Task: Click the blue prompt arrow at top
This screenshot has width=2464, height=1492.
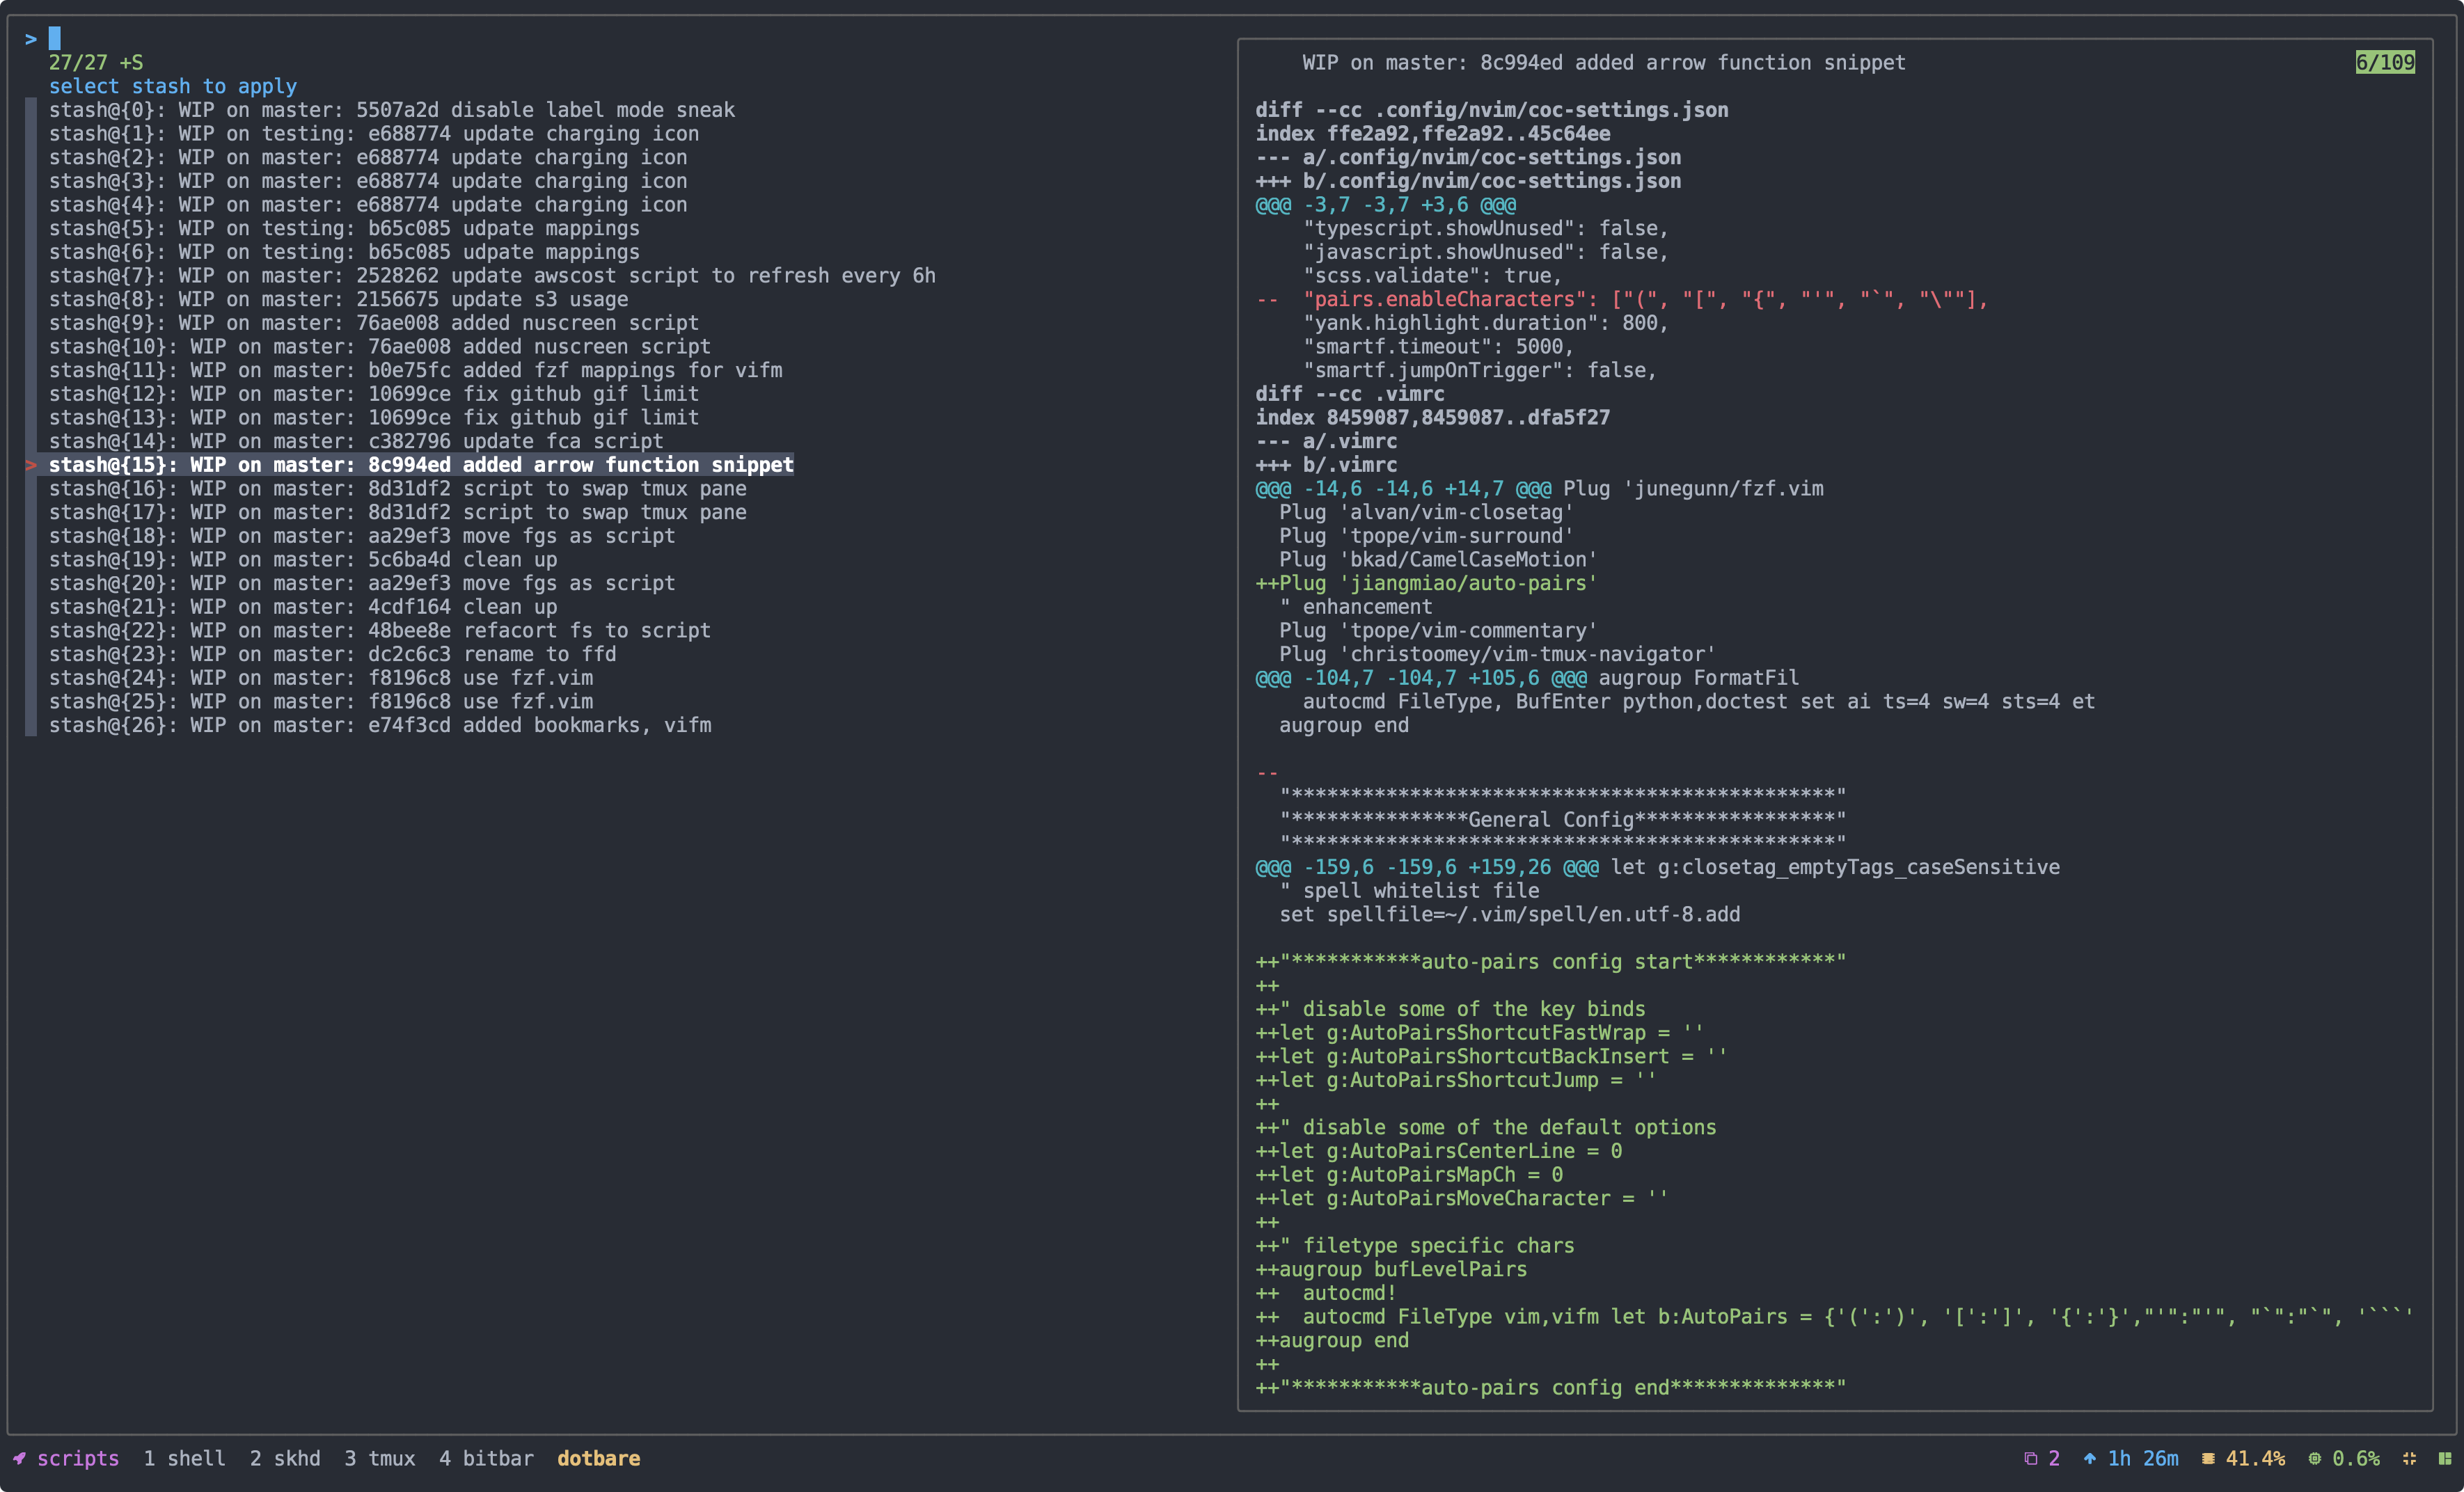Action: pyautogui.click(x=31, y=39)
